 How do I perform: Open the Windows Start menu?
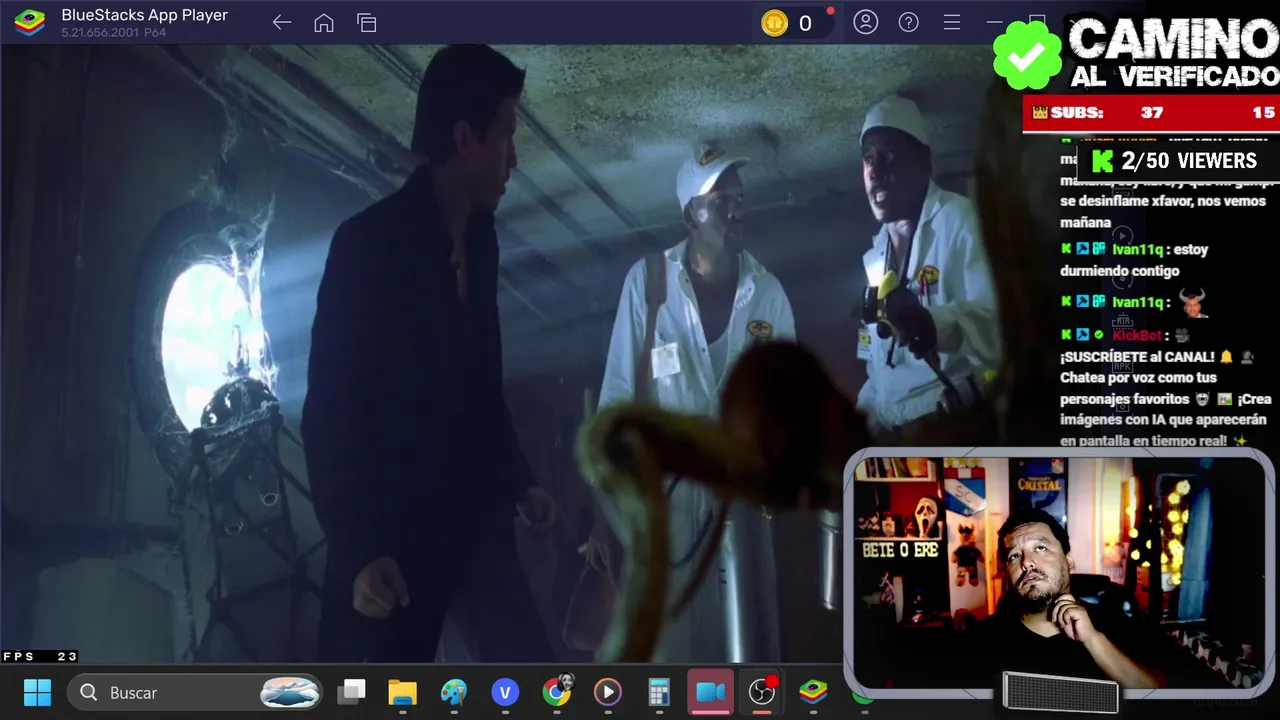(37, 692)
